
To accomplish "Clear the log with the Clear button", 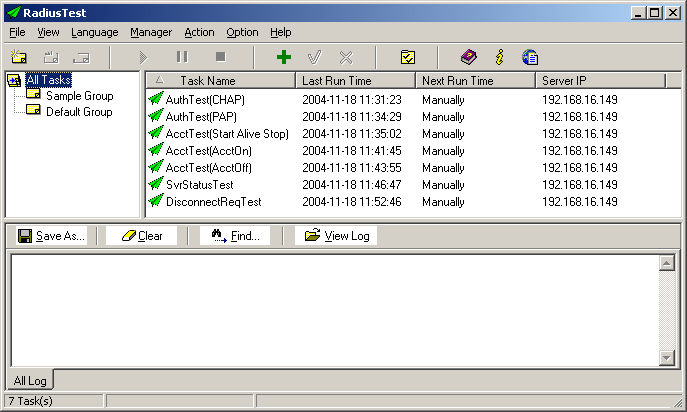I will [x=142, y=236].
